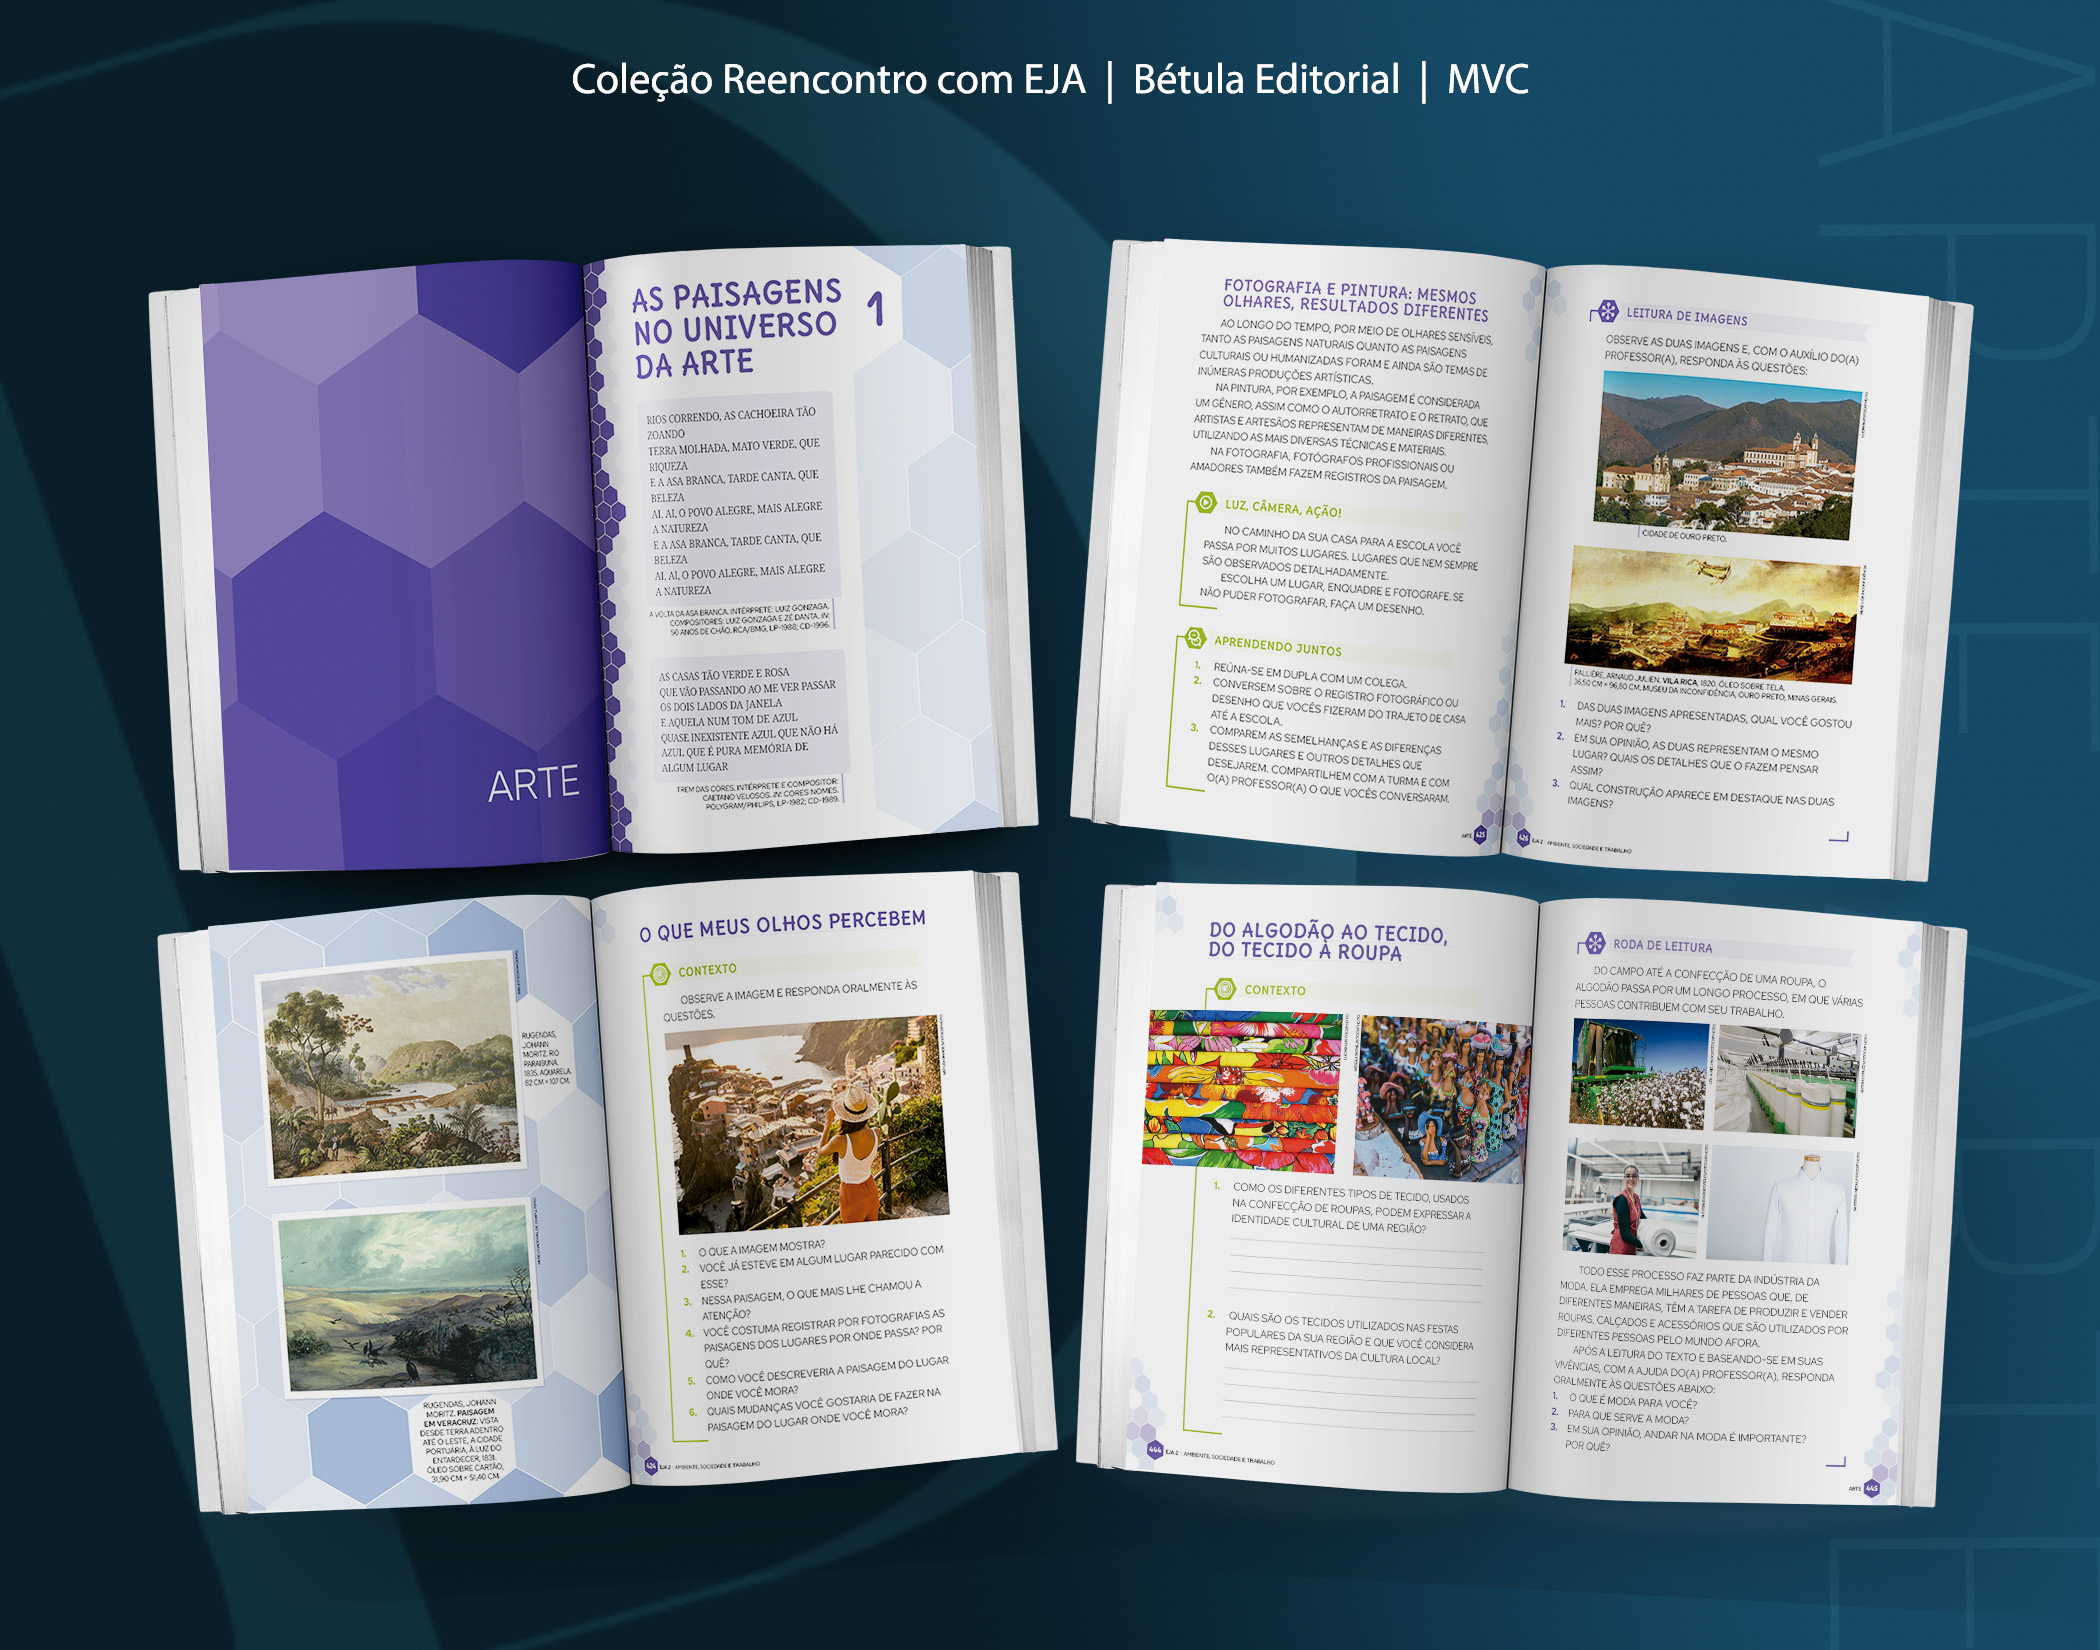
Task: Click the title "Coleção Reencontro com EJA"
Action: (x=828, y=80)
